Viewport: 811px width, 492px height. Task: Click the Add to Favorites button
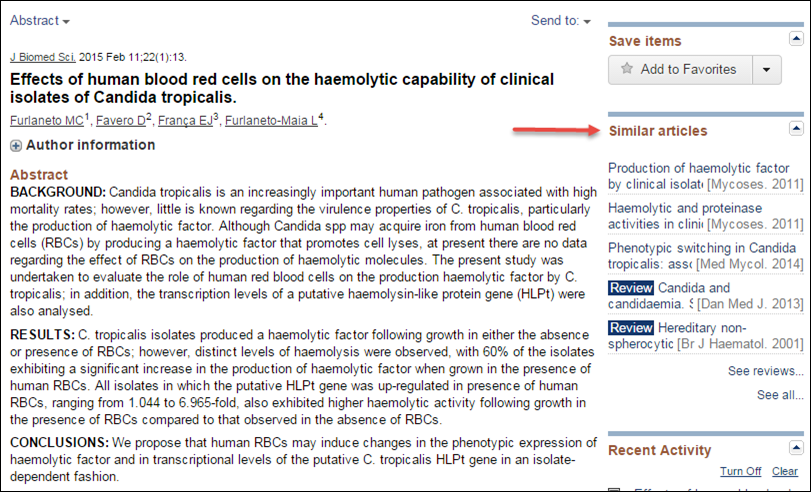pyautogui.click(x=680, y=69)
